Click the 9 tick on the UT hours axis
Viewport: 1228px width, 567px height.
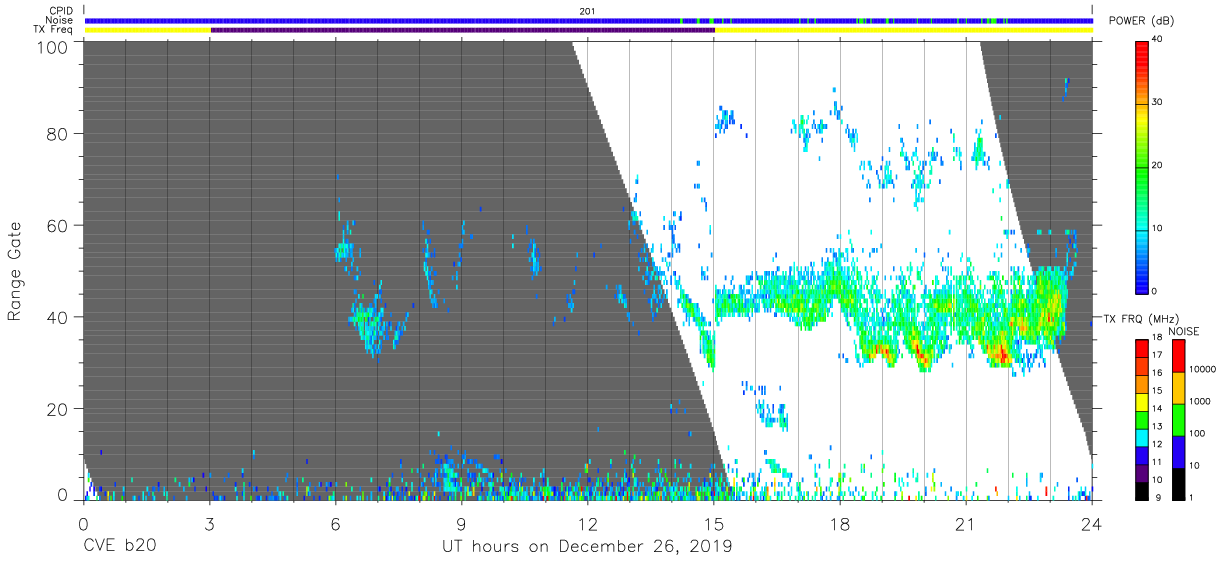461,524
